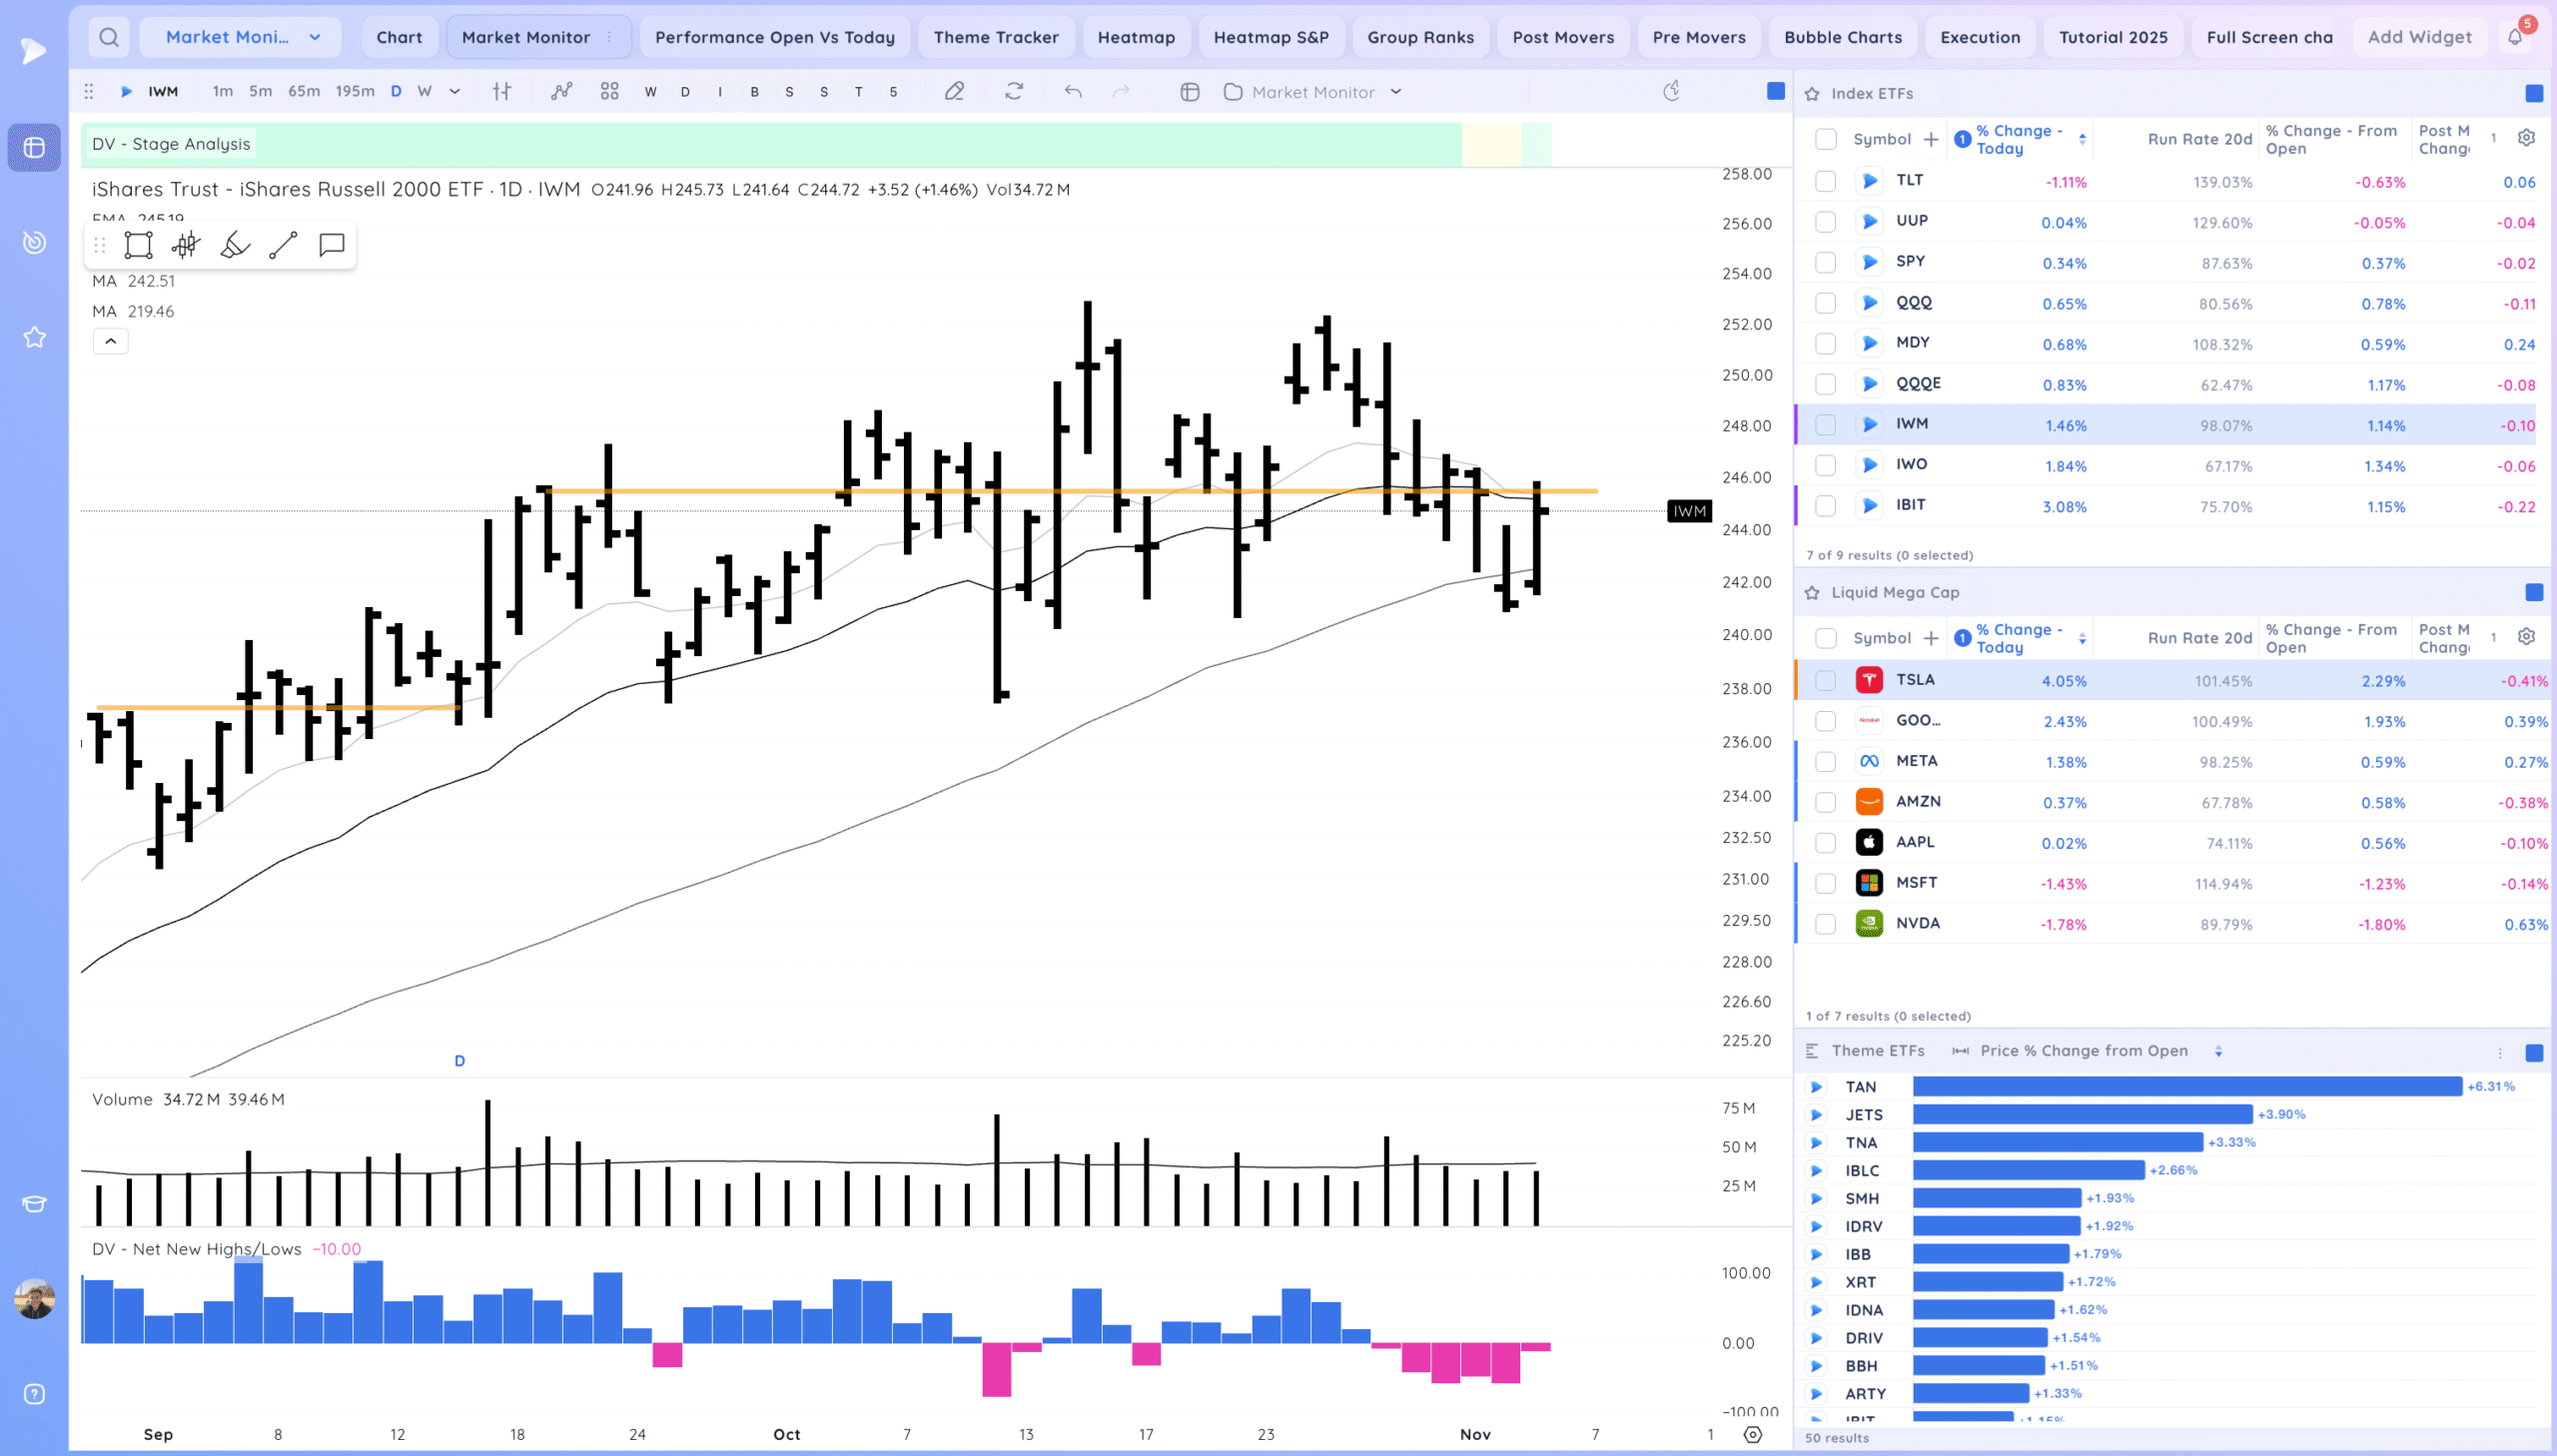2557x1456 pixels.
Task: Select the rectangle drawing tool
Action: click(x=138, y=245)
